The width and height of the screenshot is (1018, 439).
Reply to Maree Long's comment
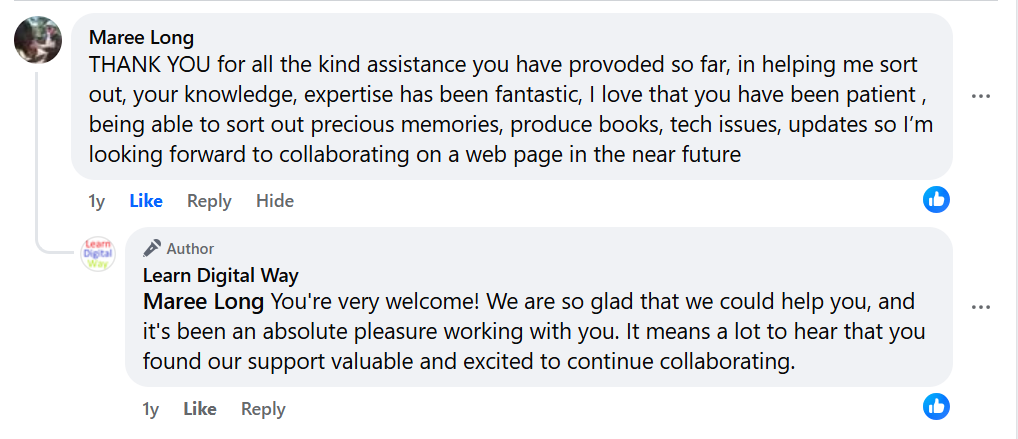pyautogui.click(x=209, y=201)
